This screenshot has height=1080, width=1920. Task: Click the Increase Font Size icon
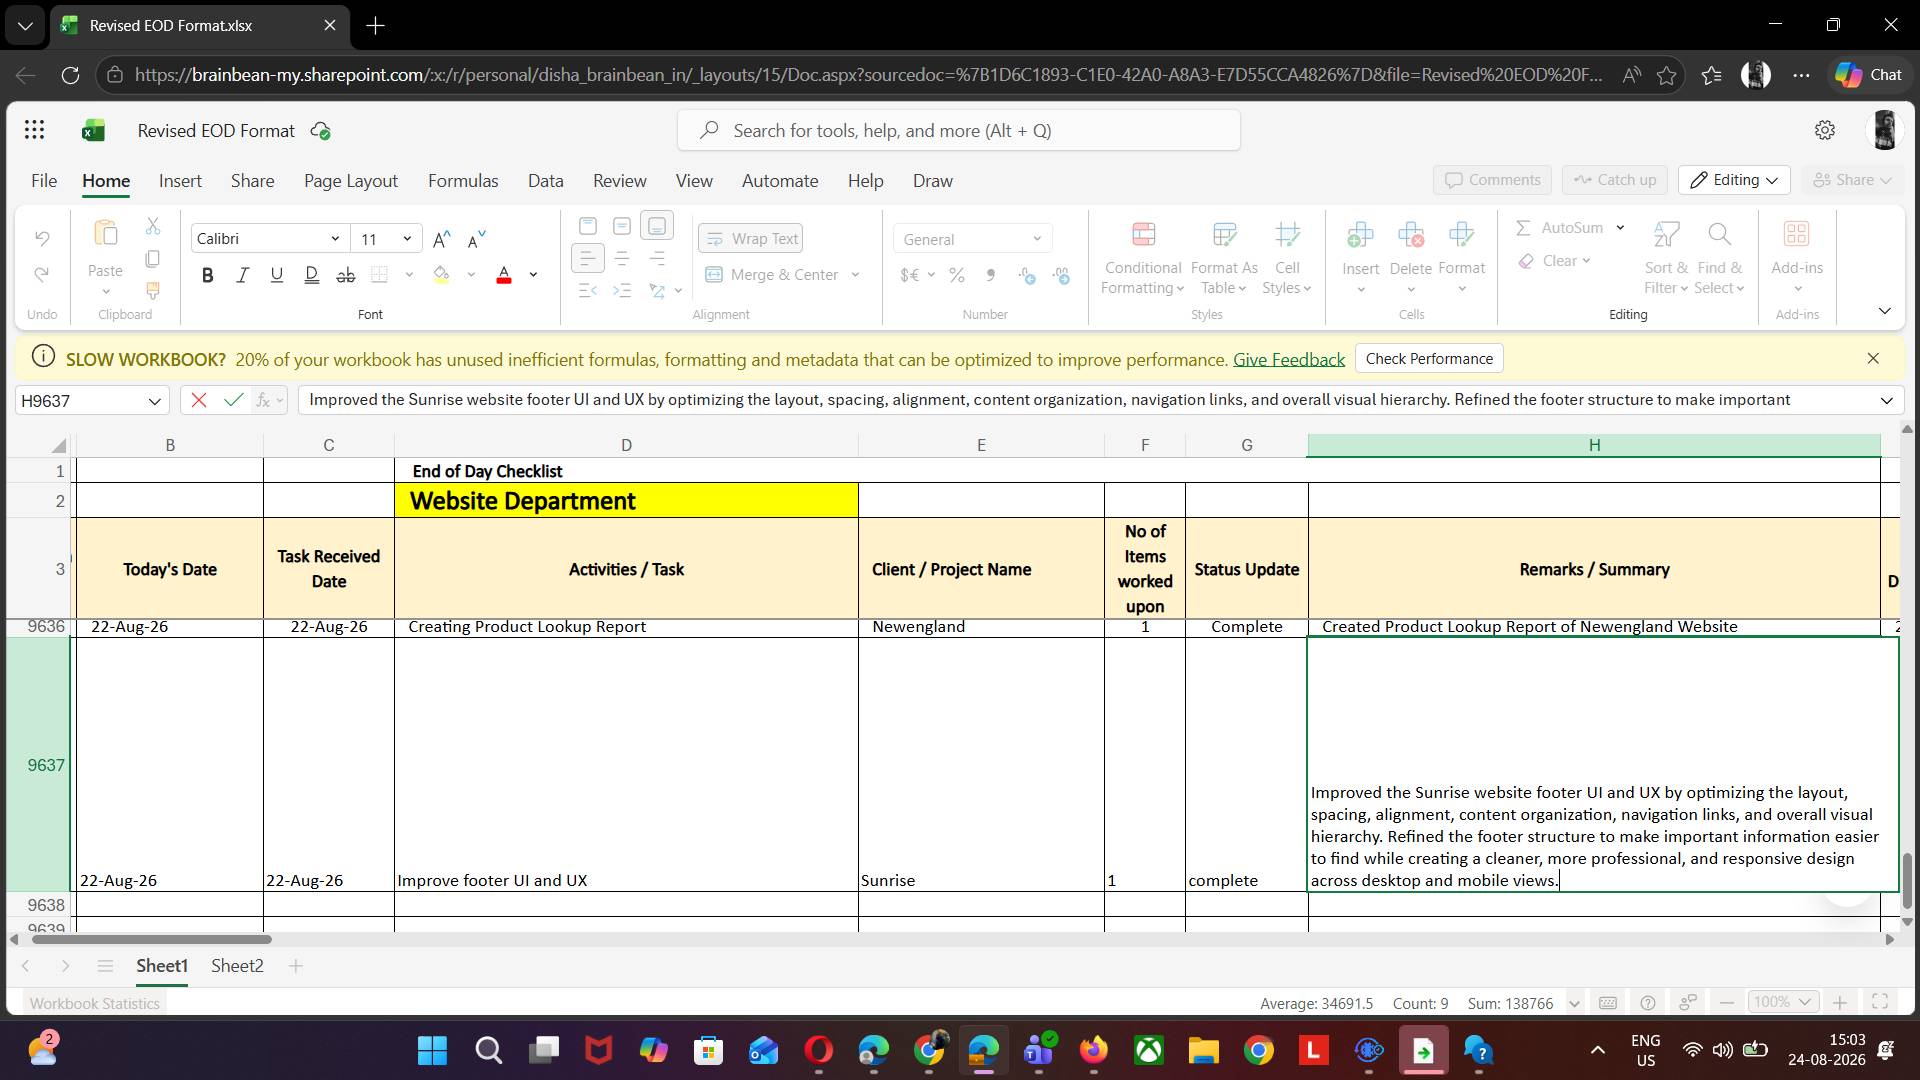(x=441, y=239)
